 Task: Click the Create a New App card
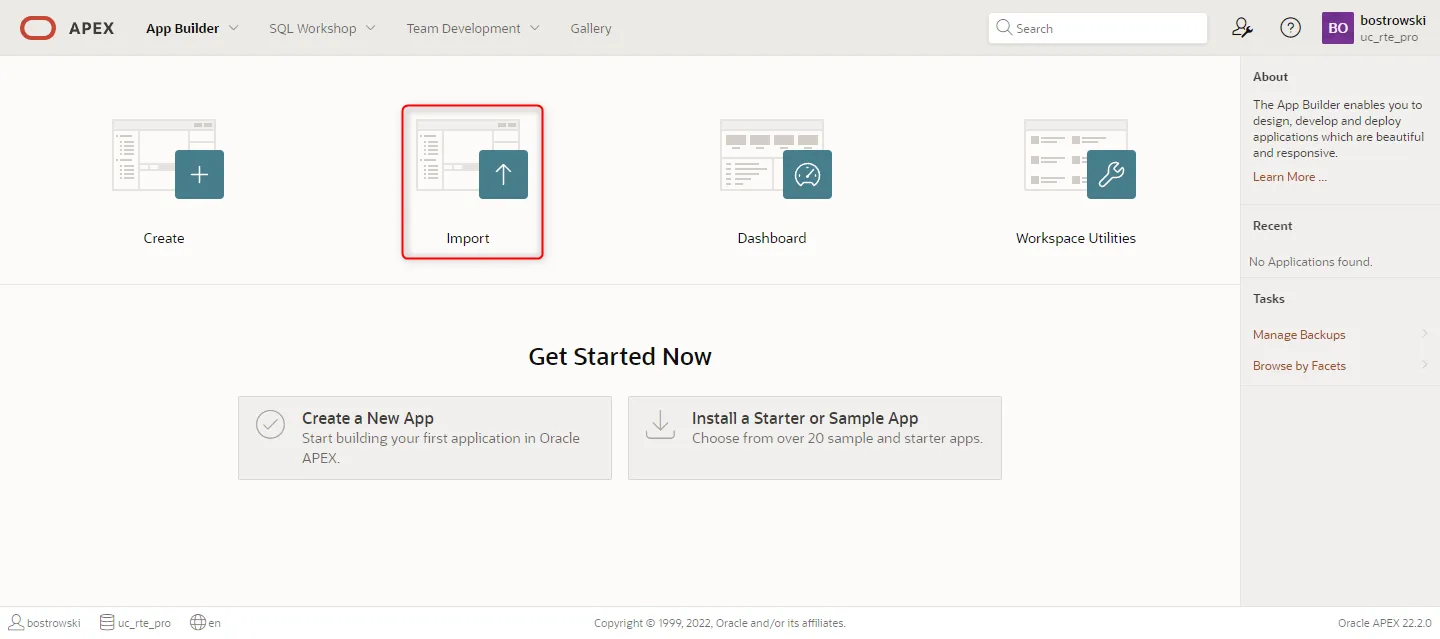(425, 438)
